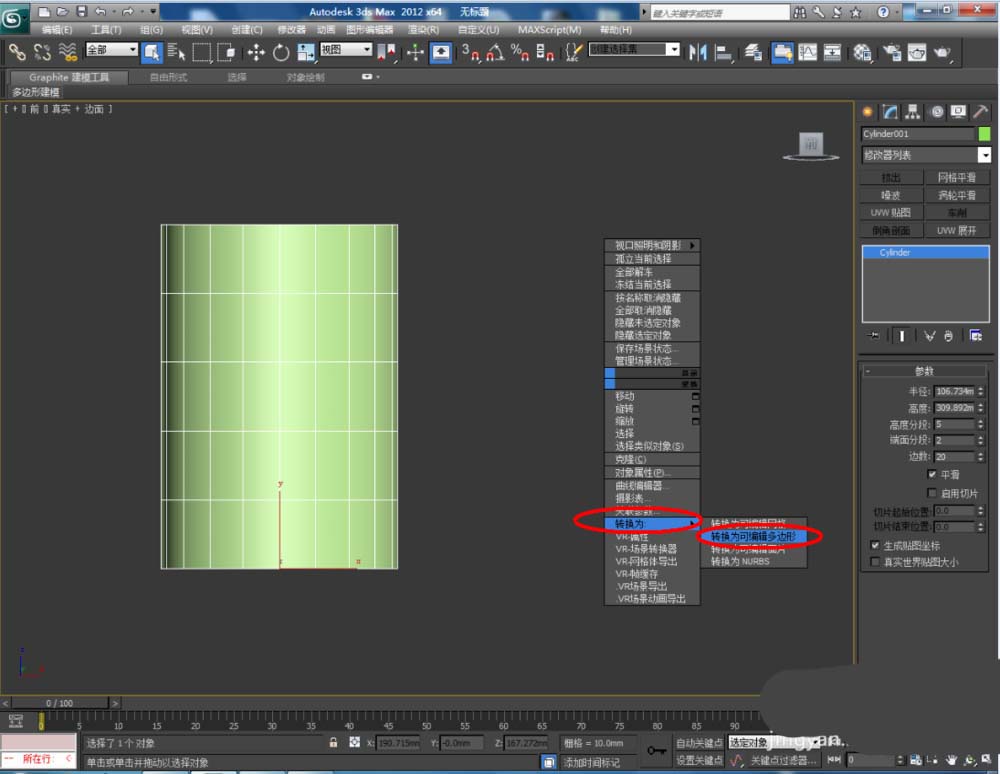The width and height of the screenshot is (1000, 774).
Task: Collapse the 参数 rollout header
Action: (x=924, y=371)
